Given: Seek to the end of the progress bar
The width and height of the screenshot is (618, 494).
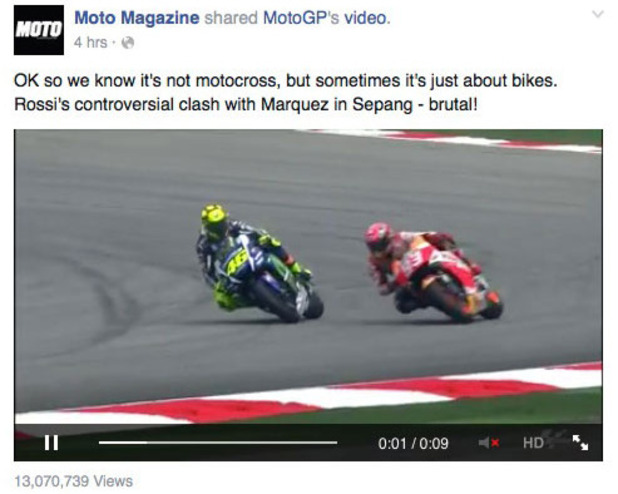Looking at the screenshot, I should pos(336,442).
